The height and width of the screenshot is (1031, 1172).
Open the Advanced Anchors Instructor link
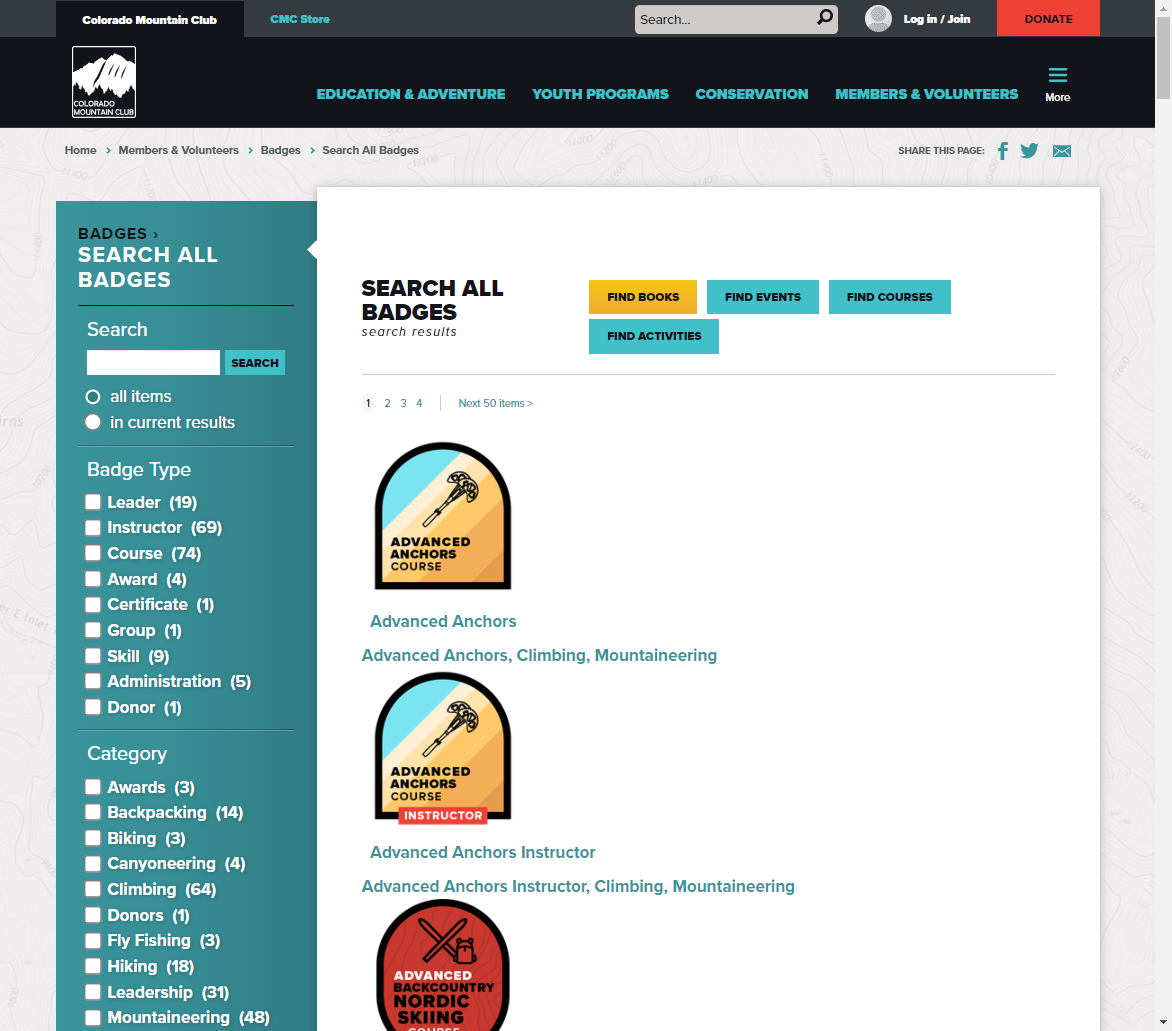point(483,852)
